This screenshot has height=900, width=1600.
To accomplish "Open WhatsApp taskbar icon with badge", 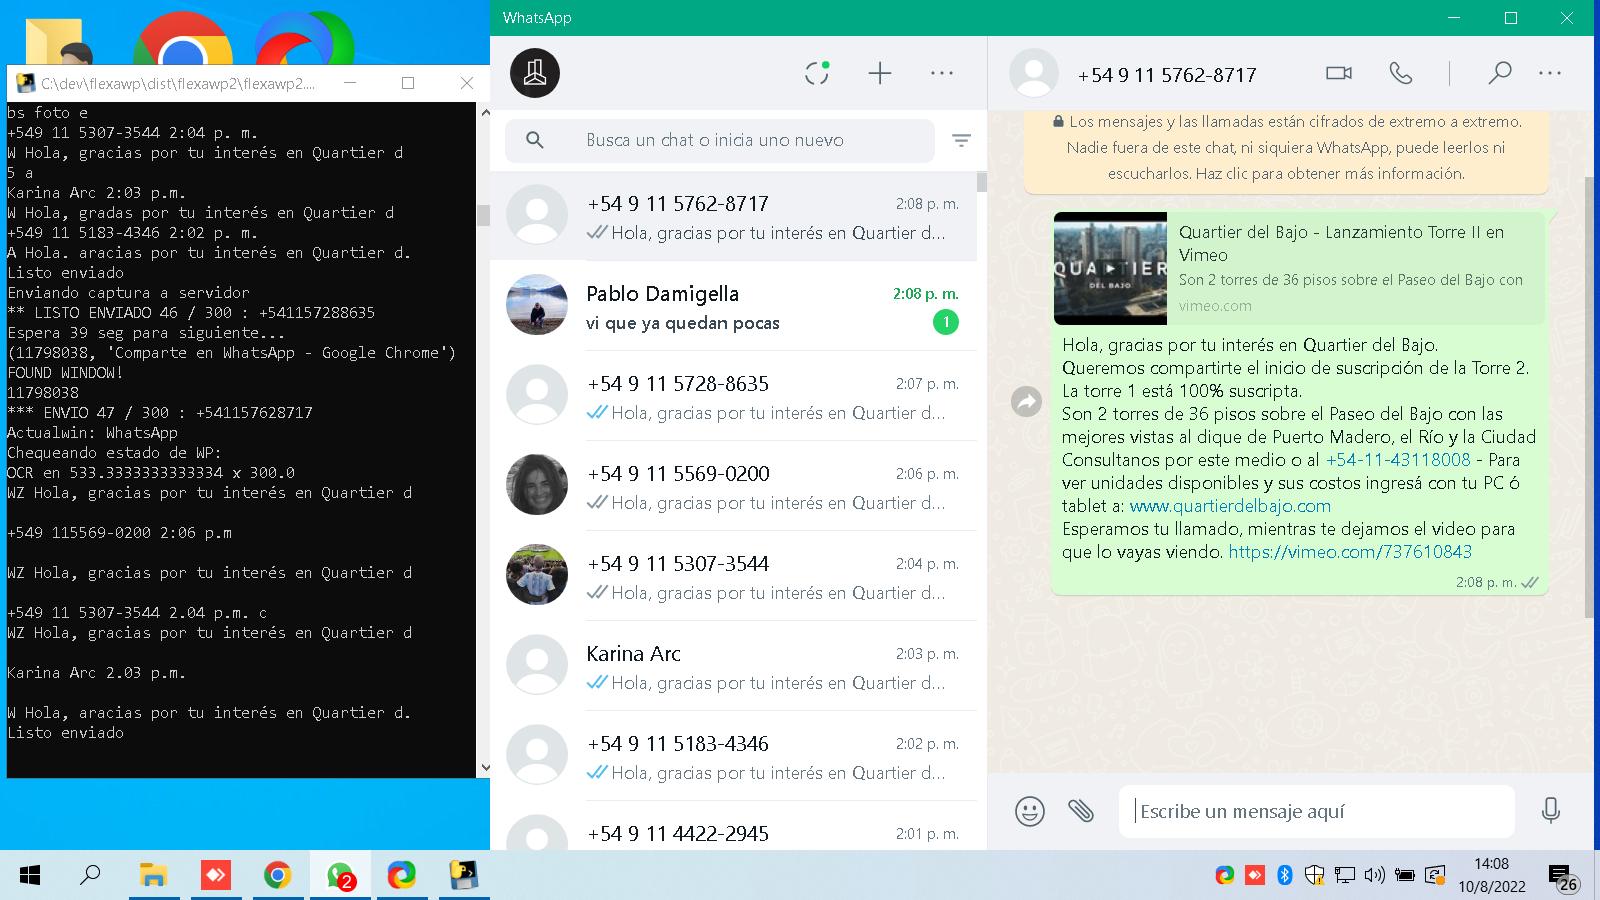I will [340, 876].
